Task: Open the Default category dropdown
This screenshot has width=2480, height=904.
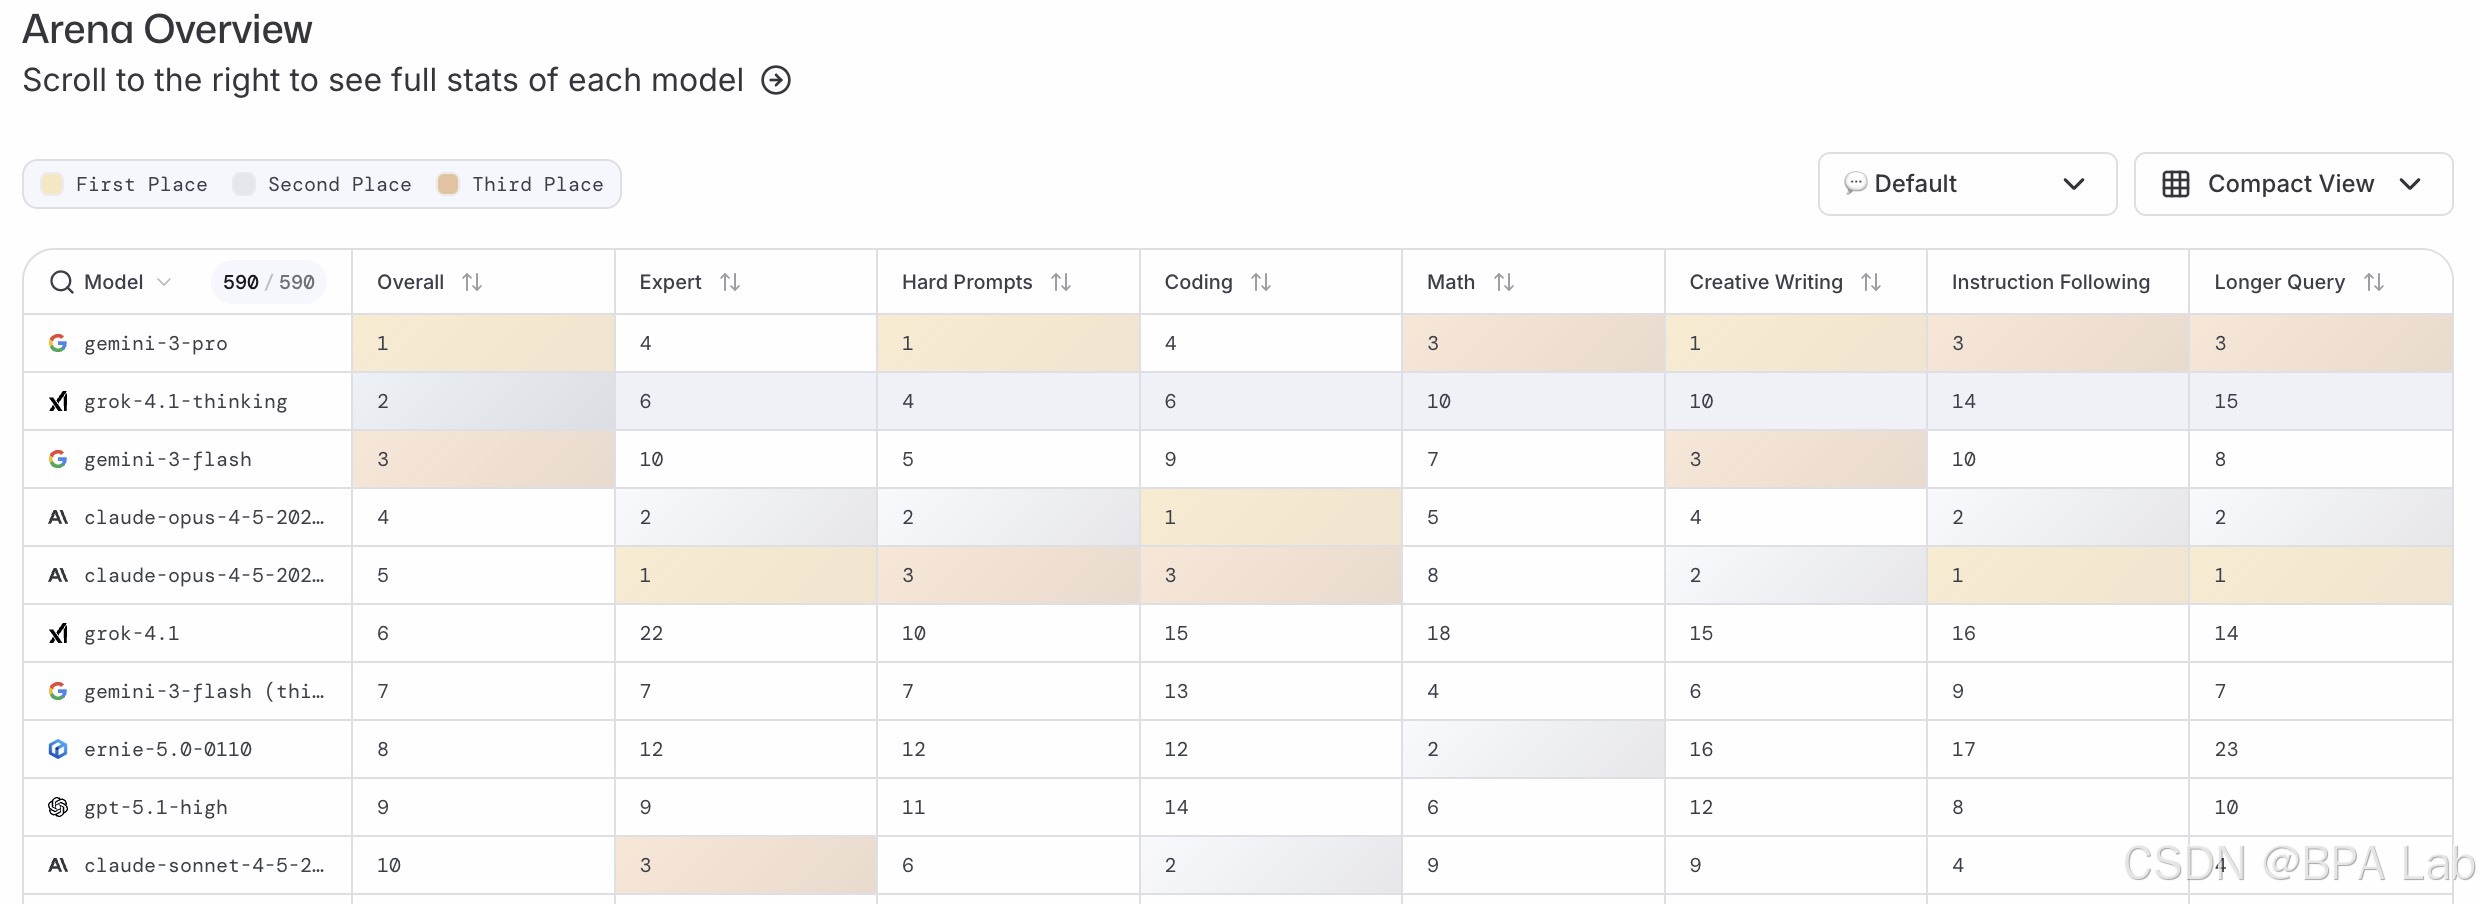Action: (1966, 184)
